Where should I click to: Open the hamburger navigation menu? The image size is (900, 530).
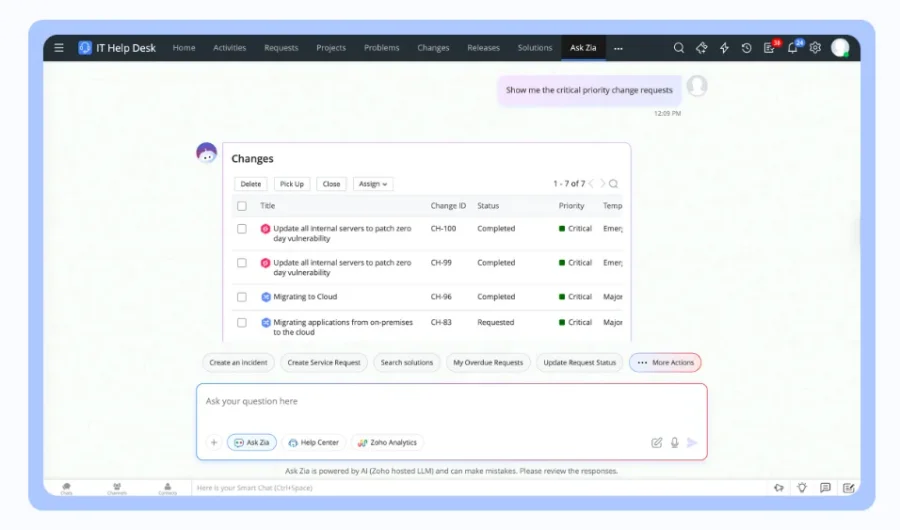click(59, 48)
